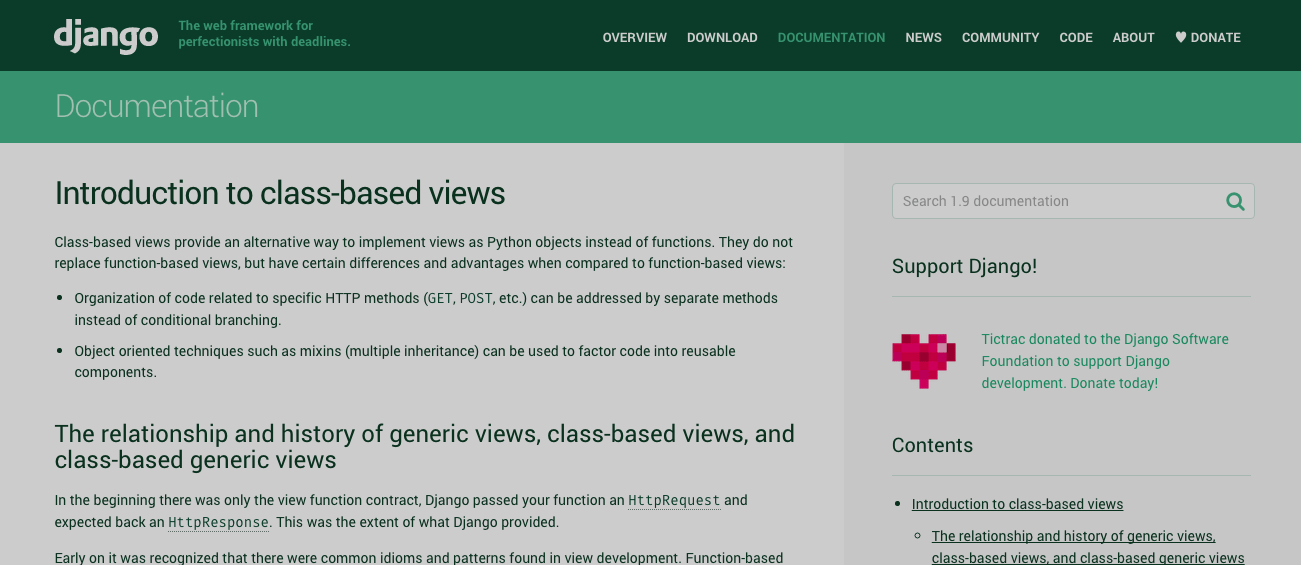Focus the Search 1.9 documentation field

point(1055,201)
